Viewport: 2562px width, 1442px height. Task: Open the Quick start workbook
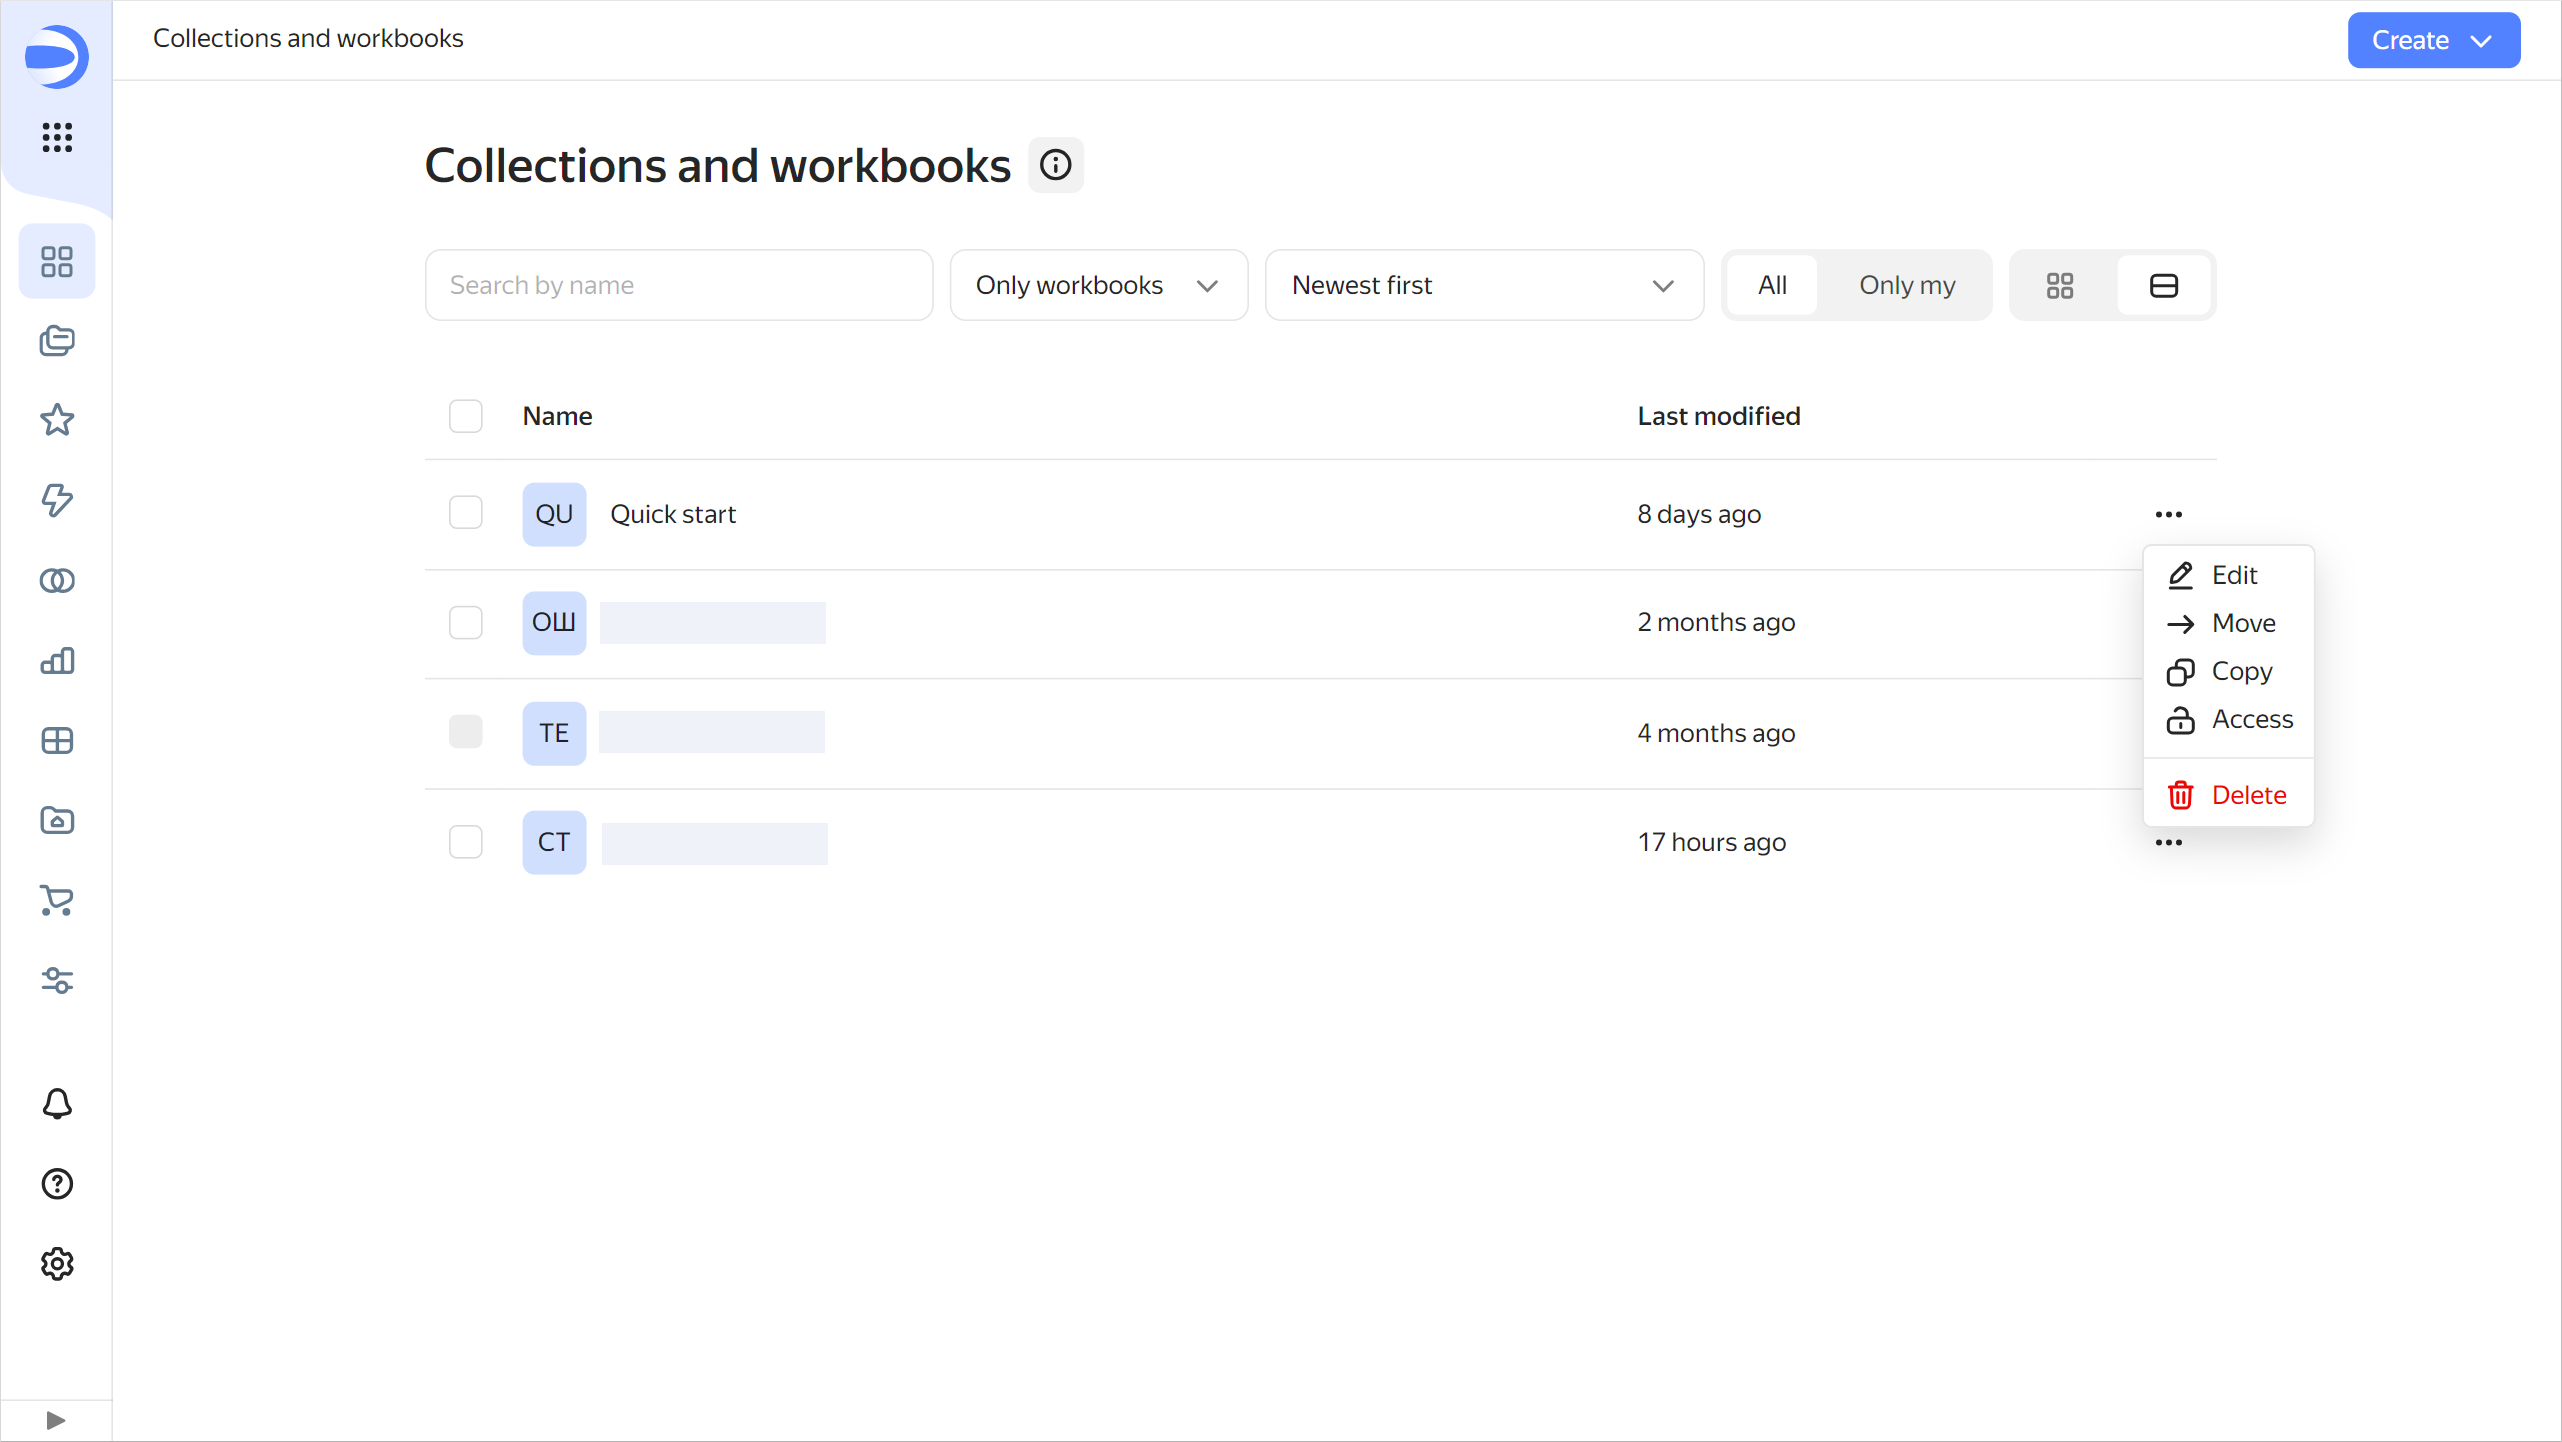[673, 514]
